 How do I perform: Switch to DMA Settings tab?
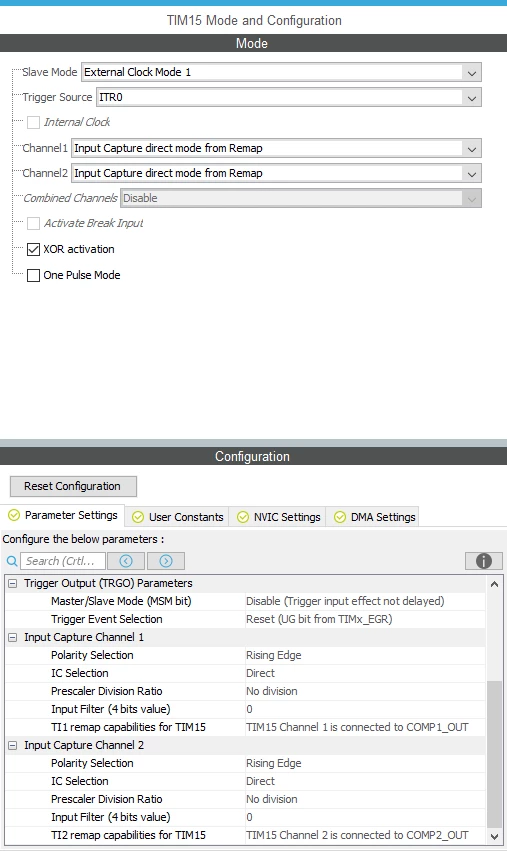375,517
